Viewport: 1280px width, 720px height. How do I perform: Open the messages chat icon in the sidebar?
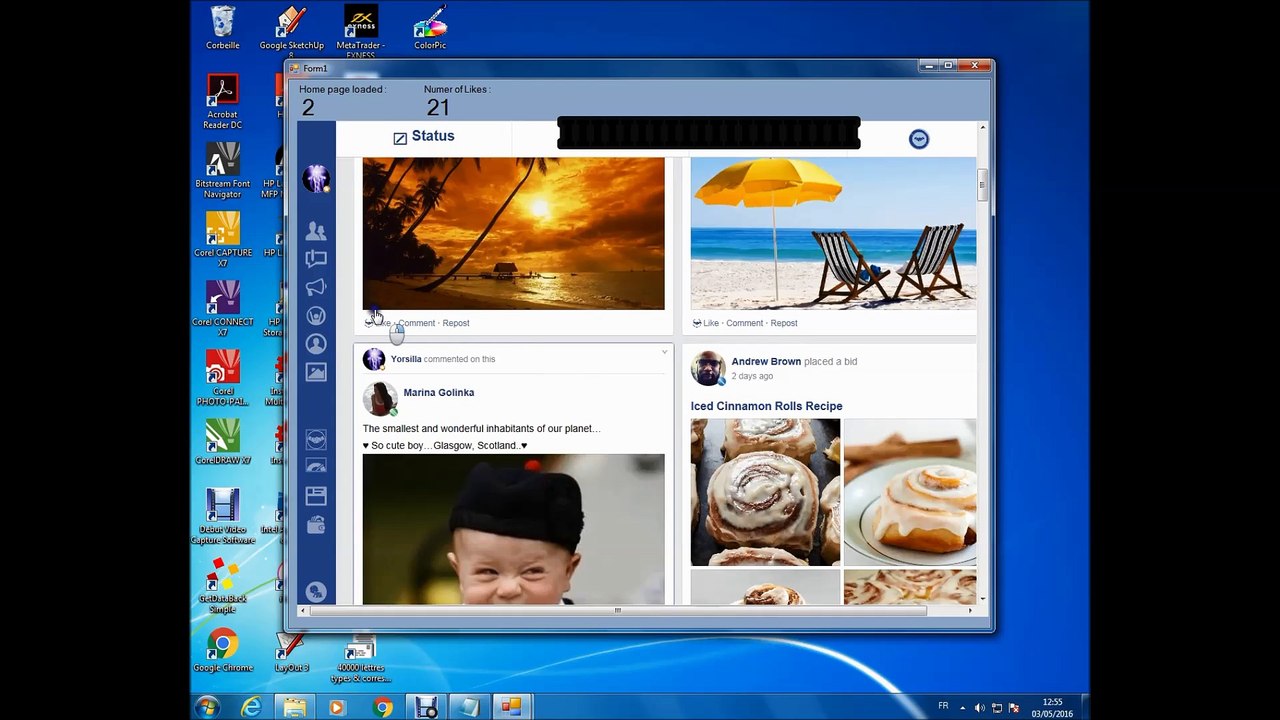coord(316,259)
